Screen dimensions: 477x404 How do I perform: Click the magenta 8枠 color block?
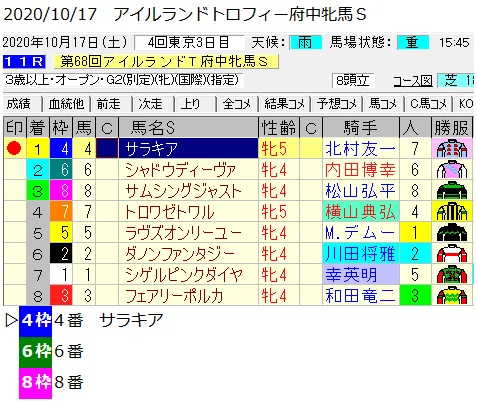35,383
